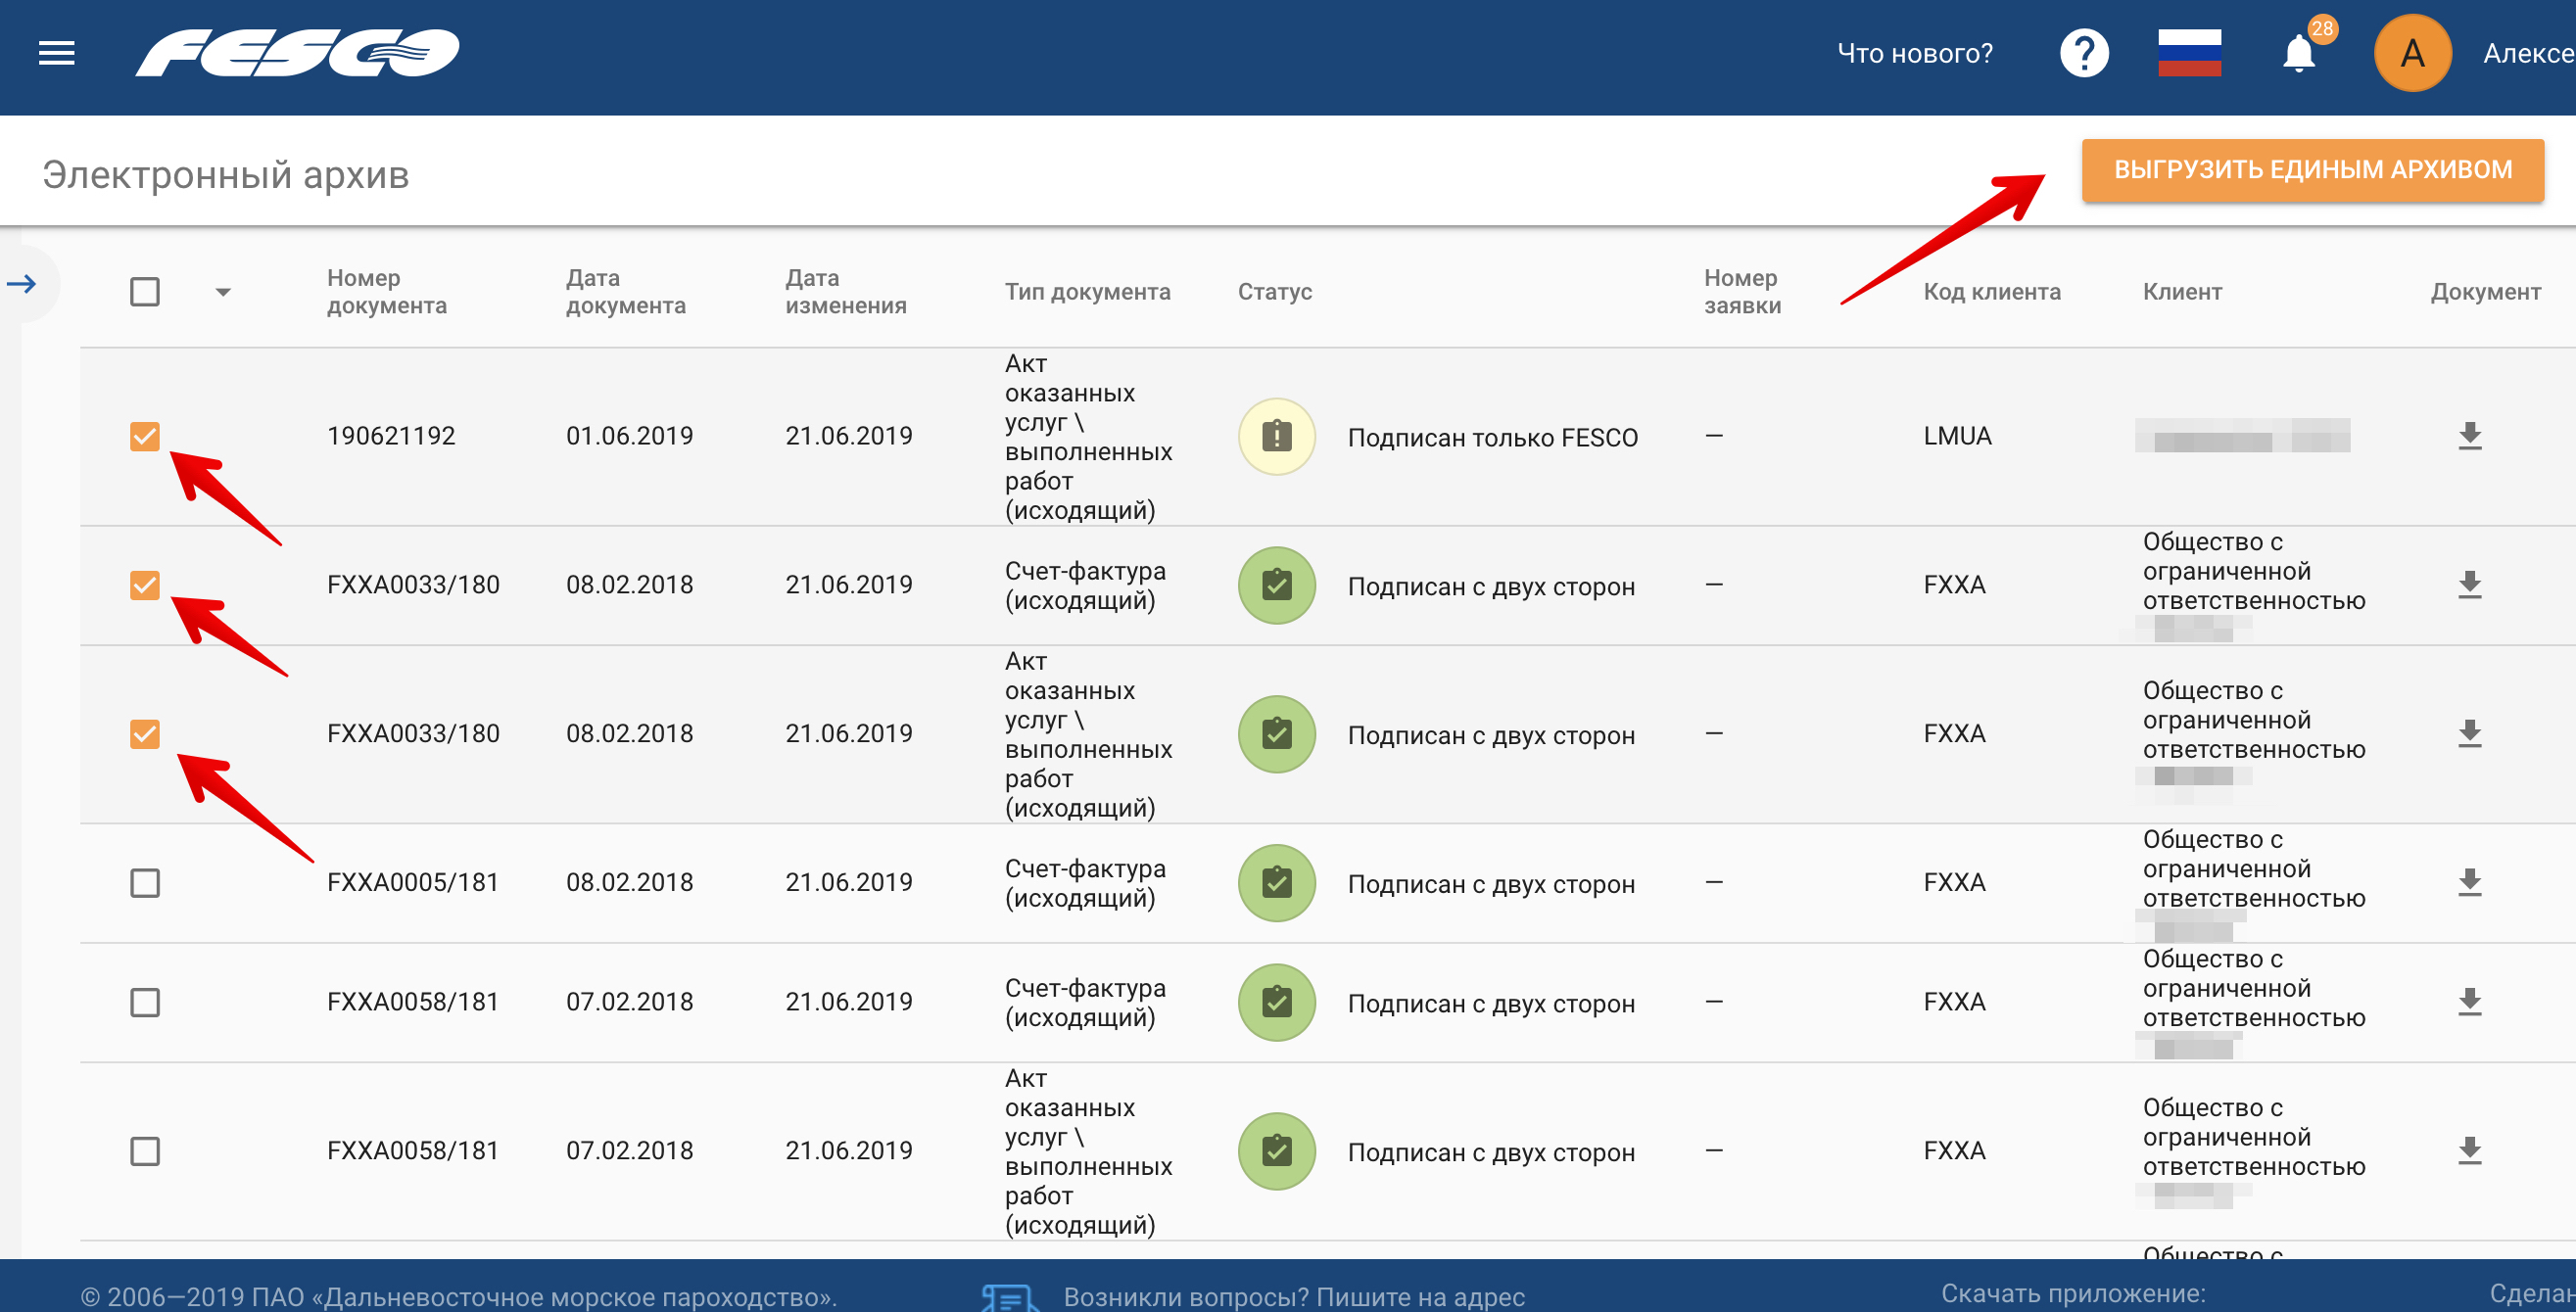Click Электронный архив page title
Image resolution: width=2576 pixels, height=1312 pixels.
pyautogui.click(x=226, y=175)
